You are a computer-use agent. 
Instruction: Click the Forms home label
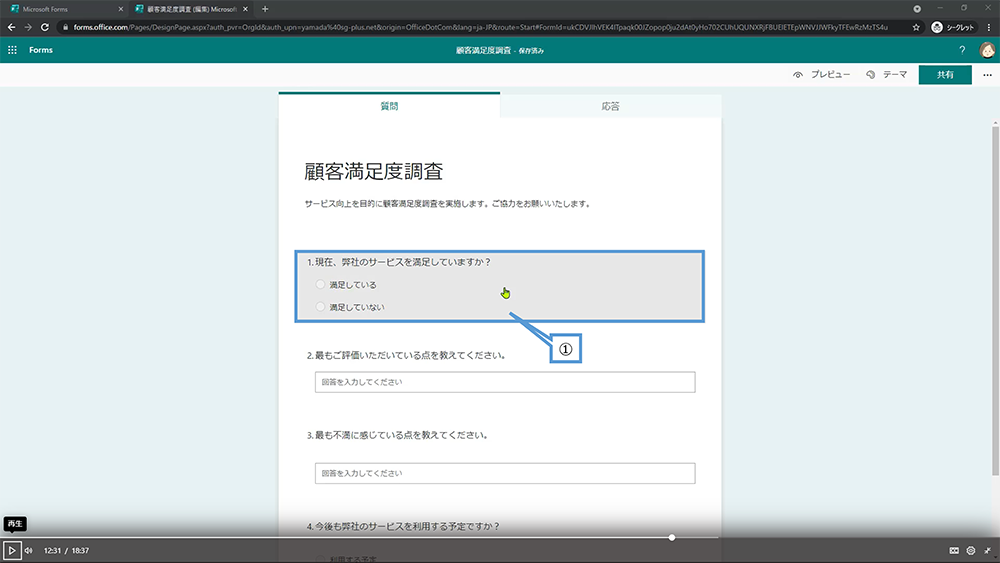41,50
